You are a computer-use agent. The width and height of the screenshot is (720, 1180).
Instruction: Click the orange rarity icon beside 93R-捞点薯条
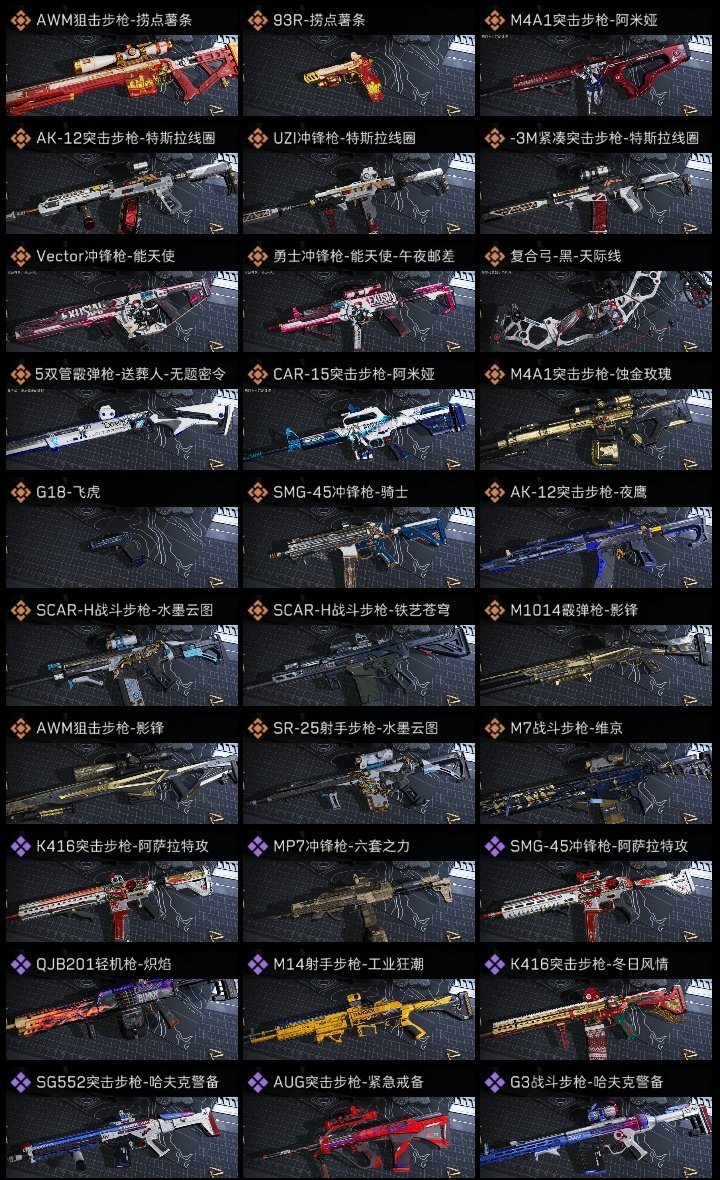[257, 20]
